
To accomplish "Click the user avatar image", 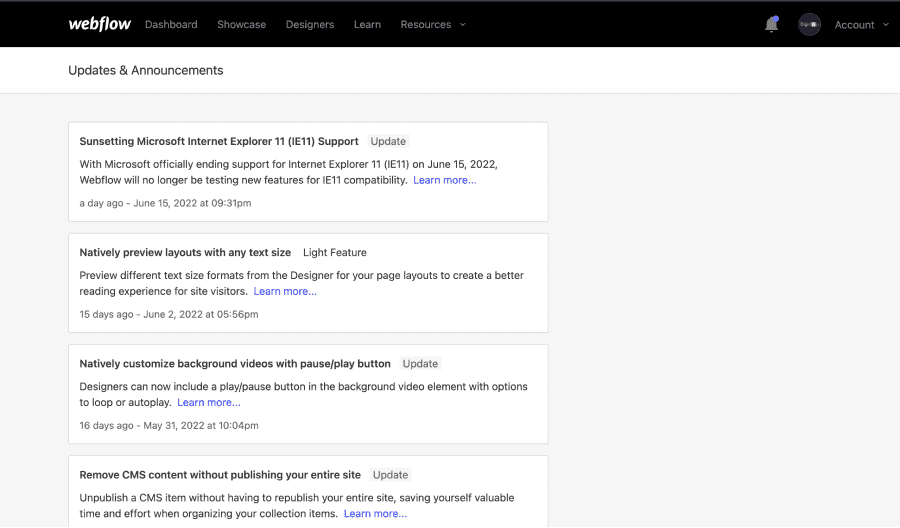I will click(809, 25).
